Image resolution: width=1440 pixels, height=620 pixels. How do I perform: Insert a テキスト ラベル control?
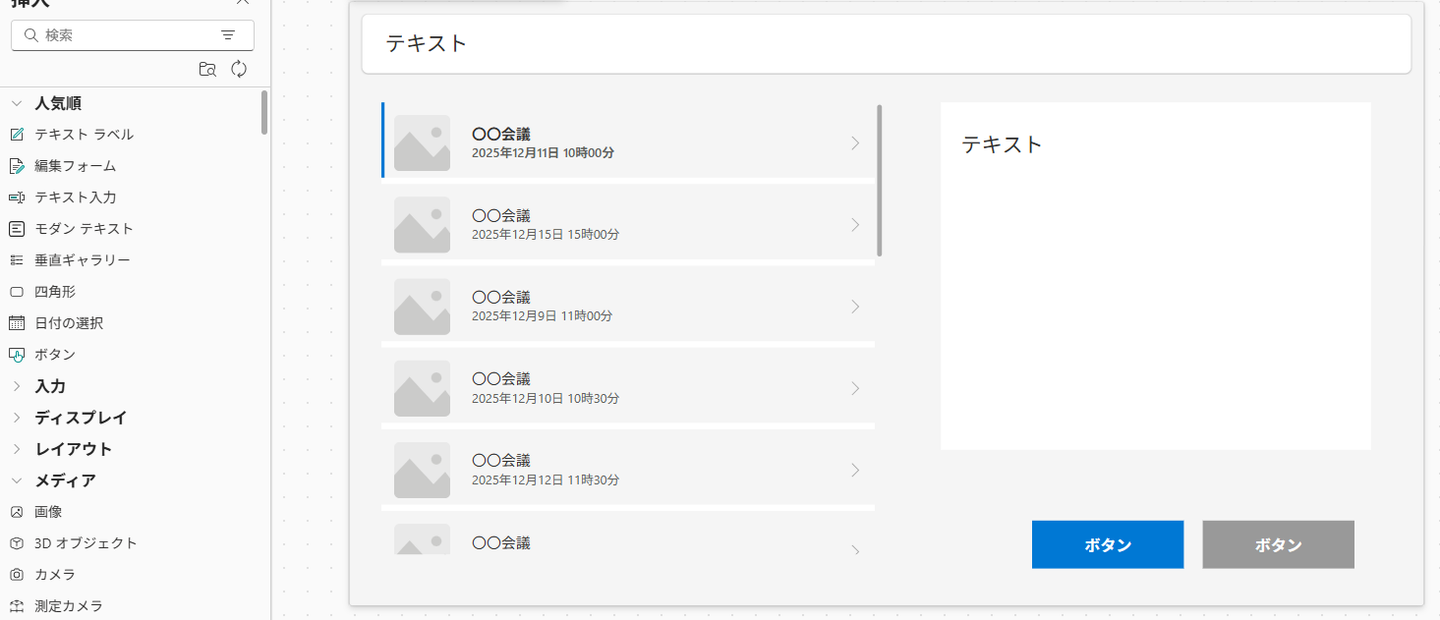pyautogui.click(x=83, y=134)
